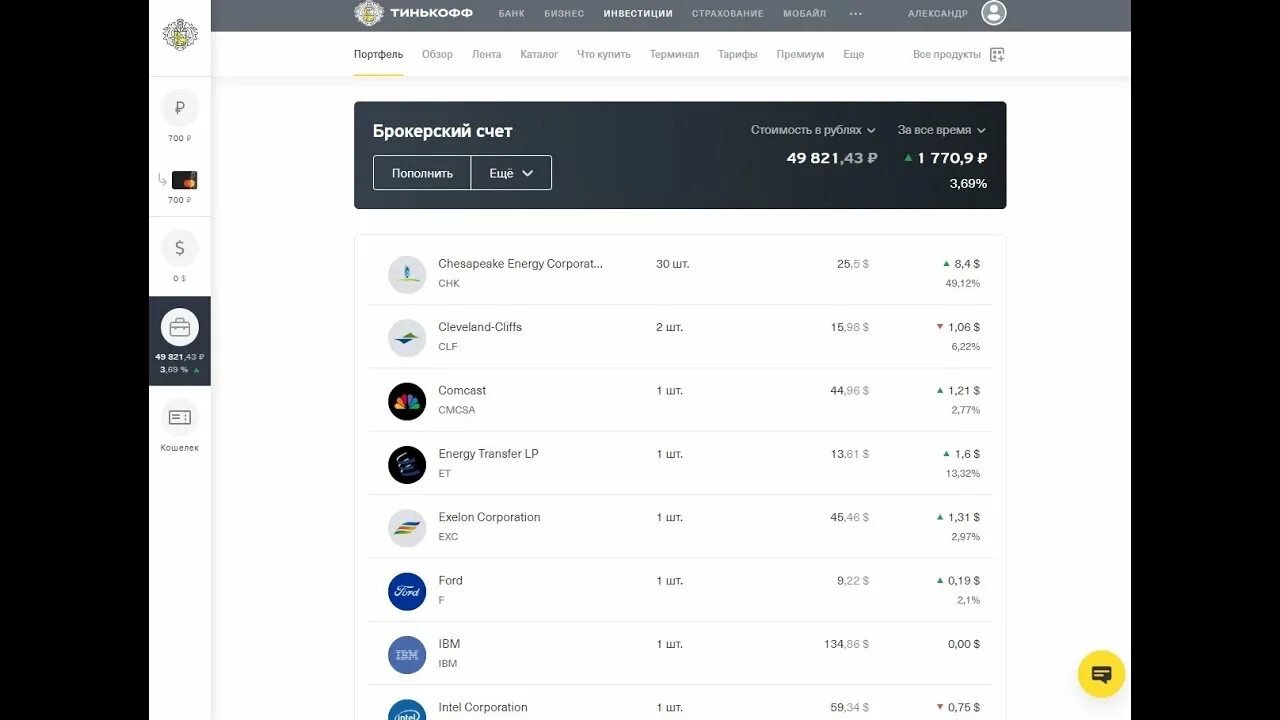This screenshot has width=1280, height=720.
Task: Click the Александр user name link
Action: [938, 14]
